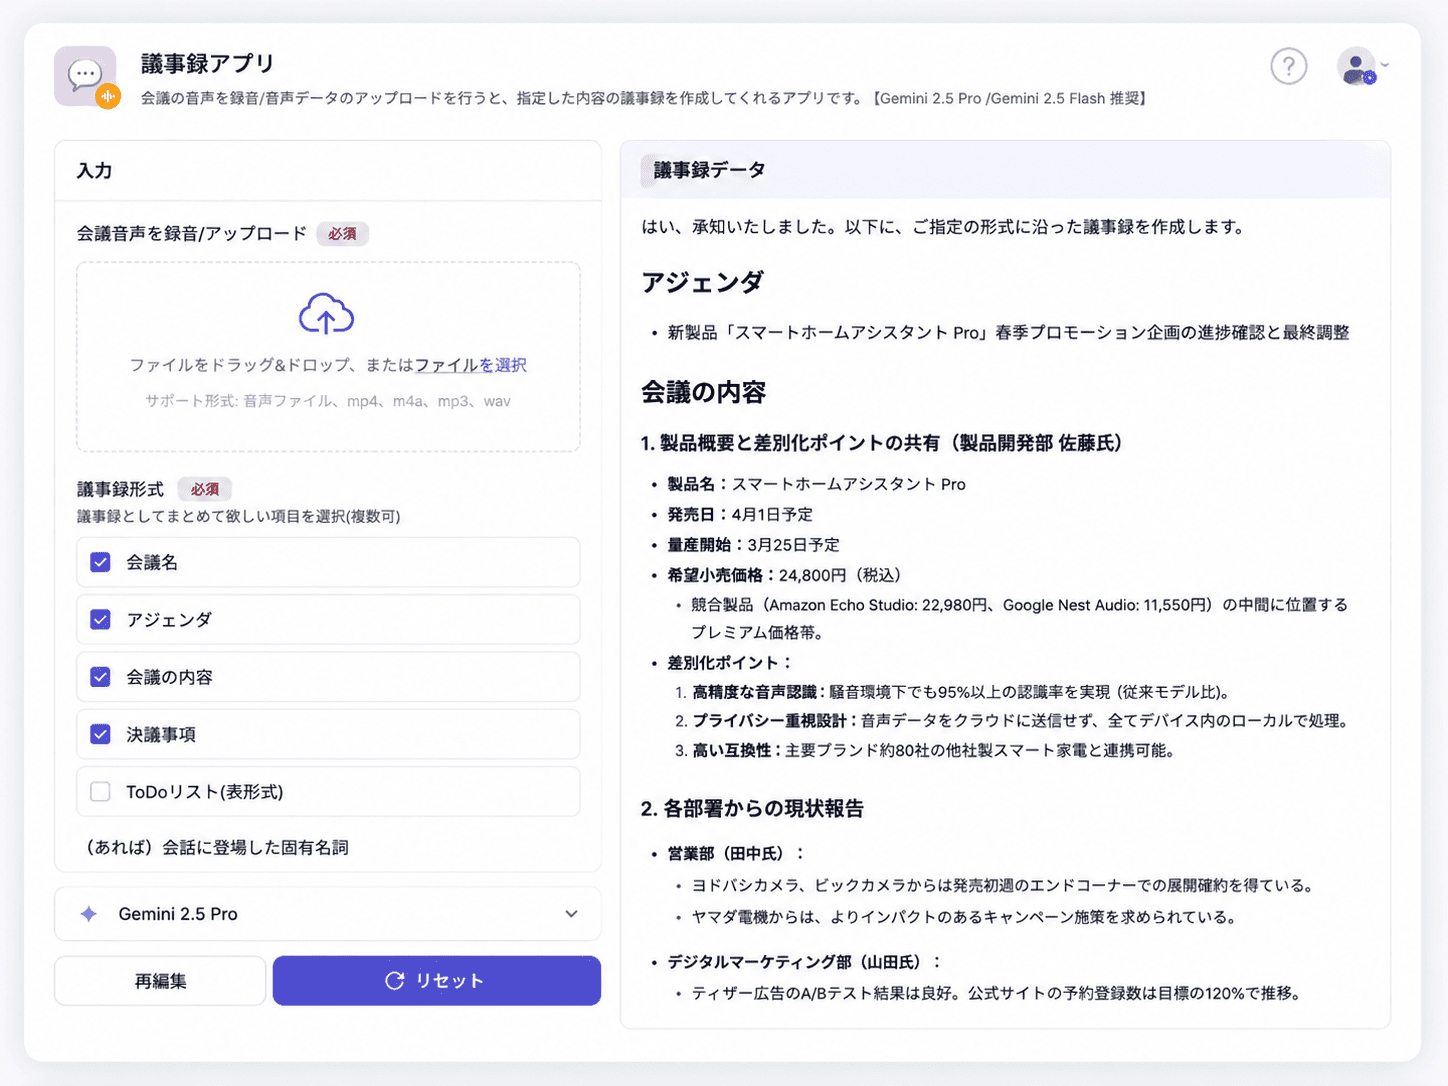This screenshot has width=1448, height=1086.
Task: Click the 2. 各部署からの現状報告 heading
Action: click(752, 808)
